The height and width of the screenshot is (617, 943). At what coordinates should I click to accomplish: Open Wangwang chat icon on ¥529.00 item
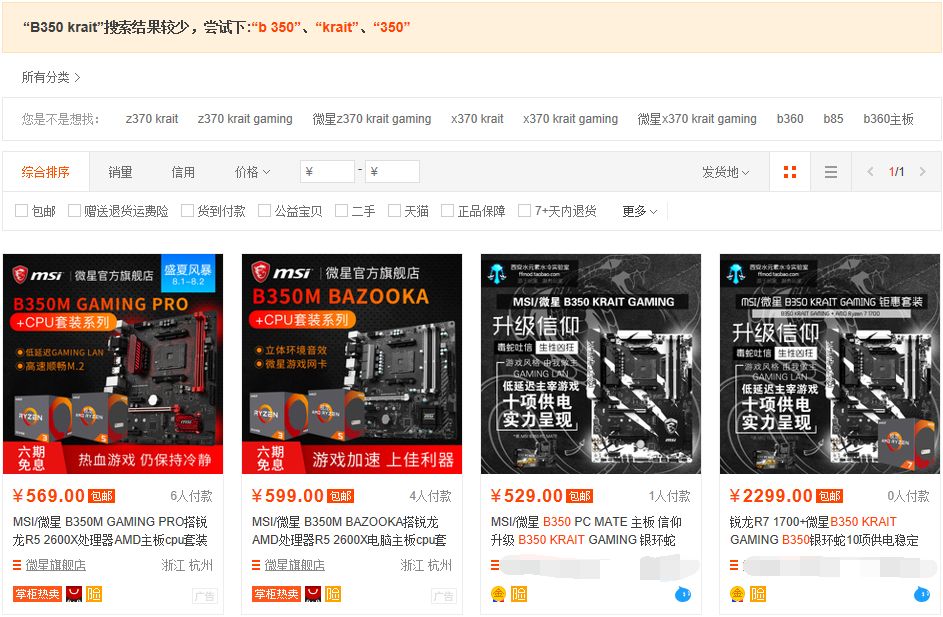click(683, 595)
